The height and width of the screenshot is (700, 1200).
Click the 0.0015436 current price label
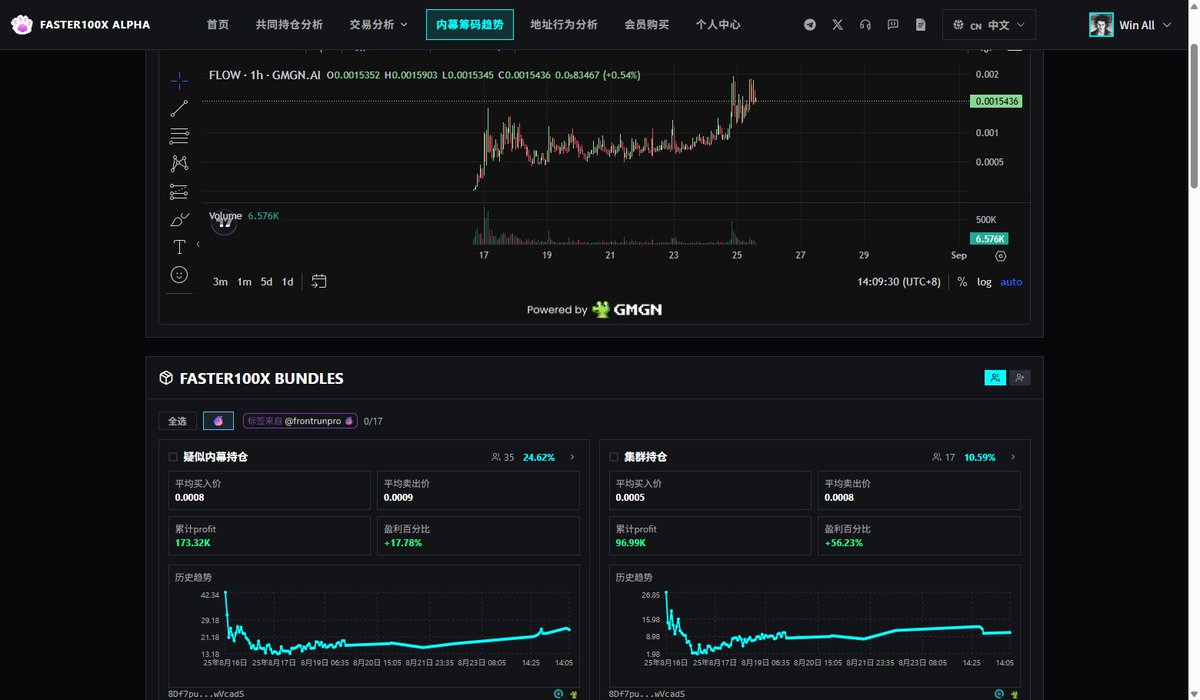point(996,101)
